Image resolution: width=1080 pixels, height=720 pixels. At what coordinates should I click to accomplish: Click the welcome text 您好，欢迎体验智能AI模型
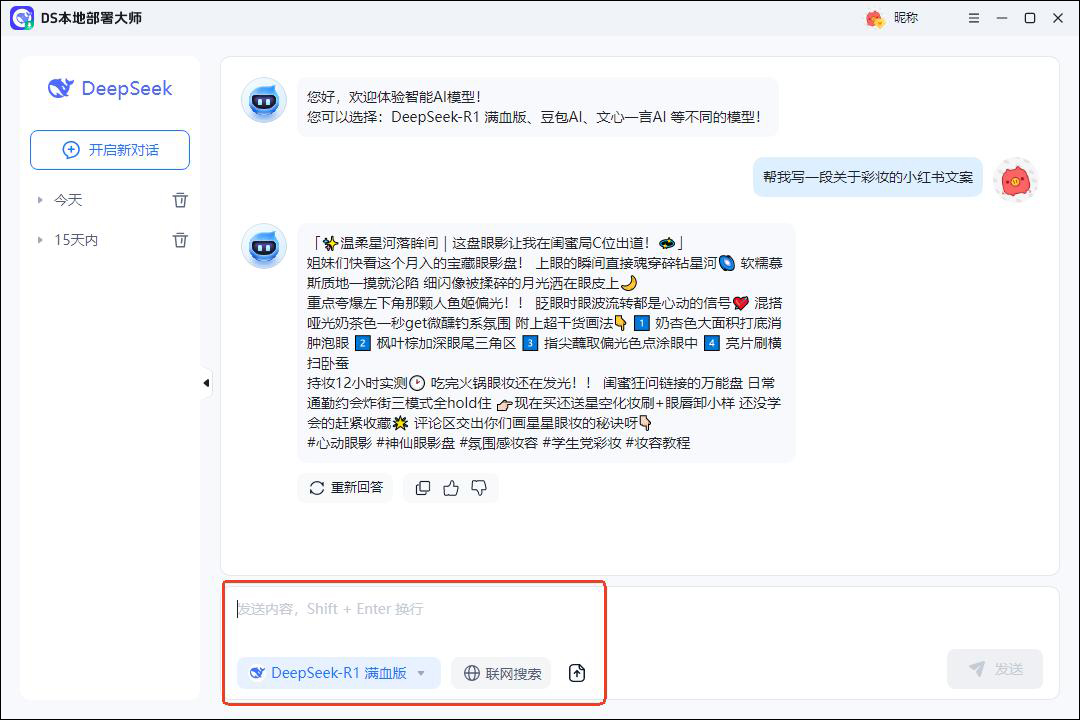point(393,97)
